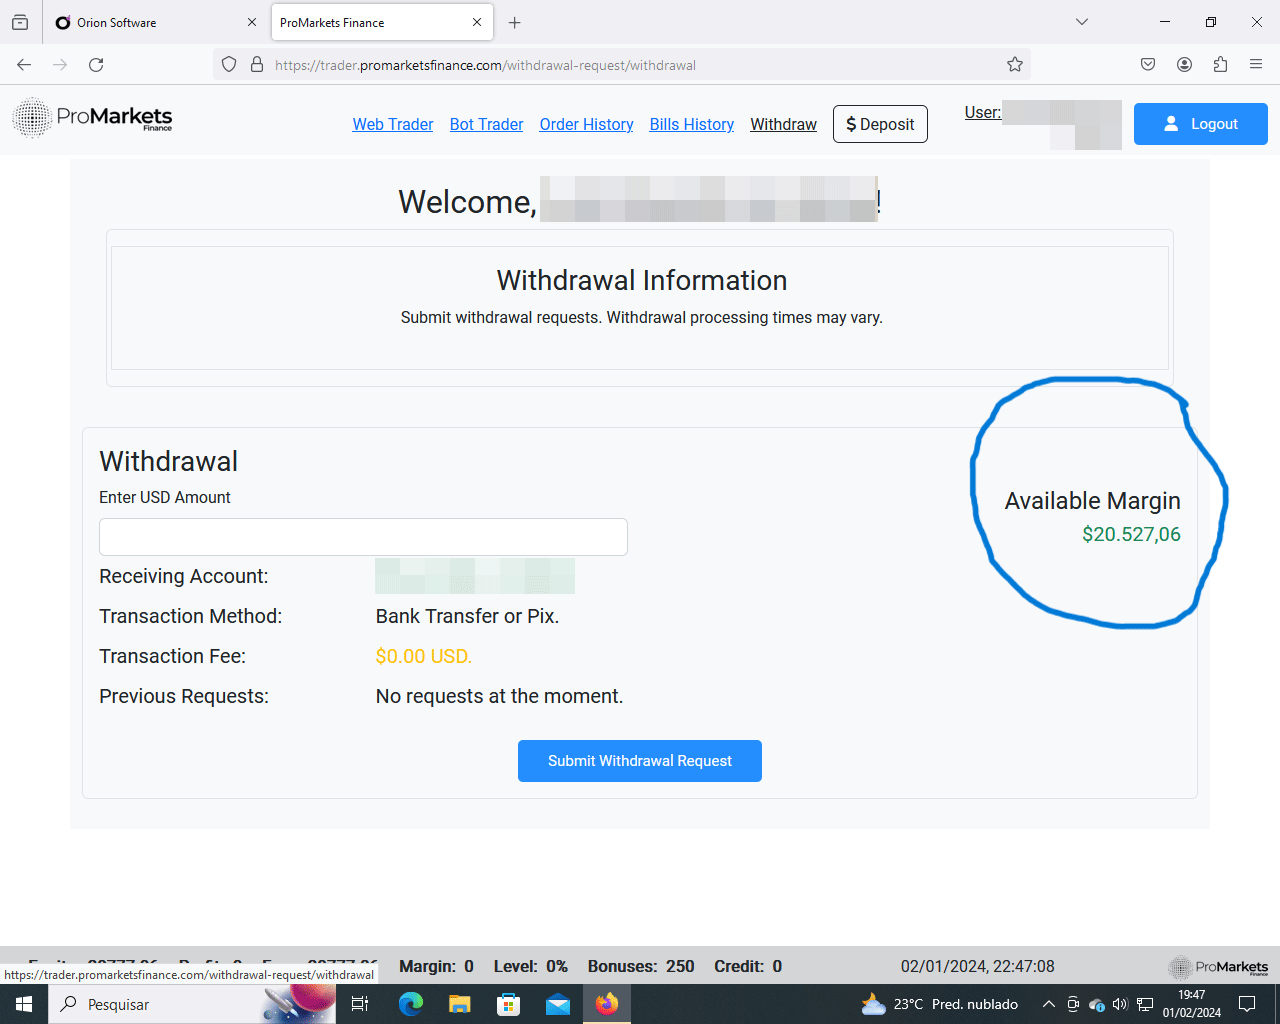Submit the withdrawal request

pos(640,761)
